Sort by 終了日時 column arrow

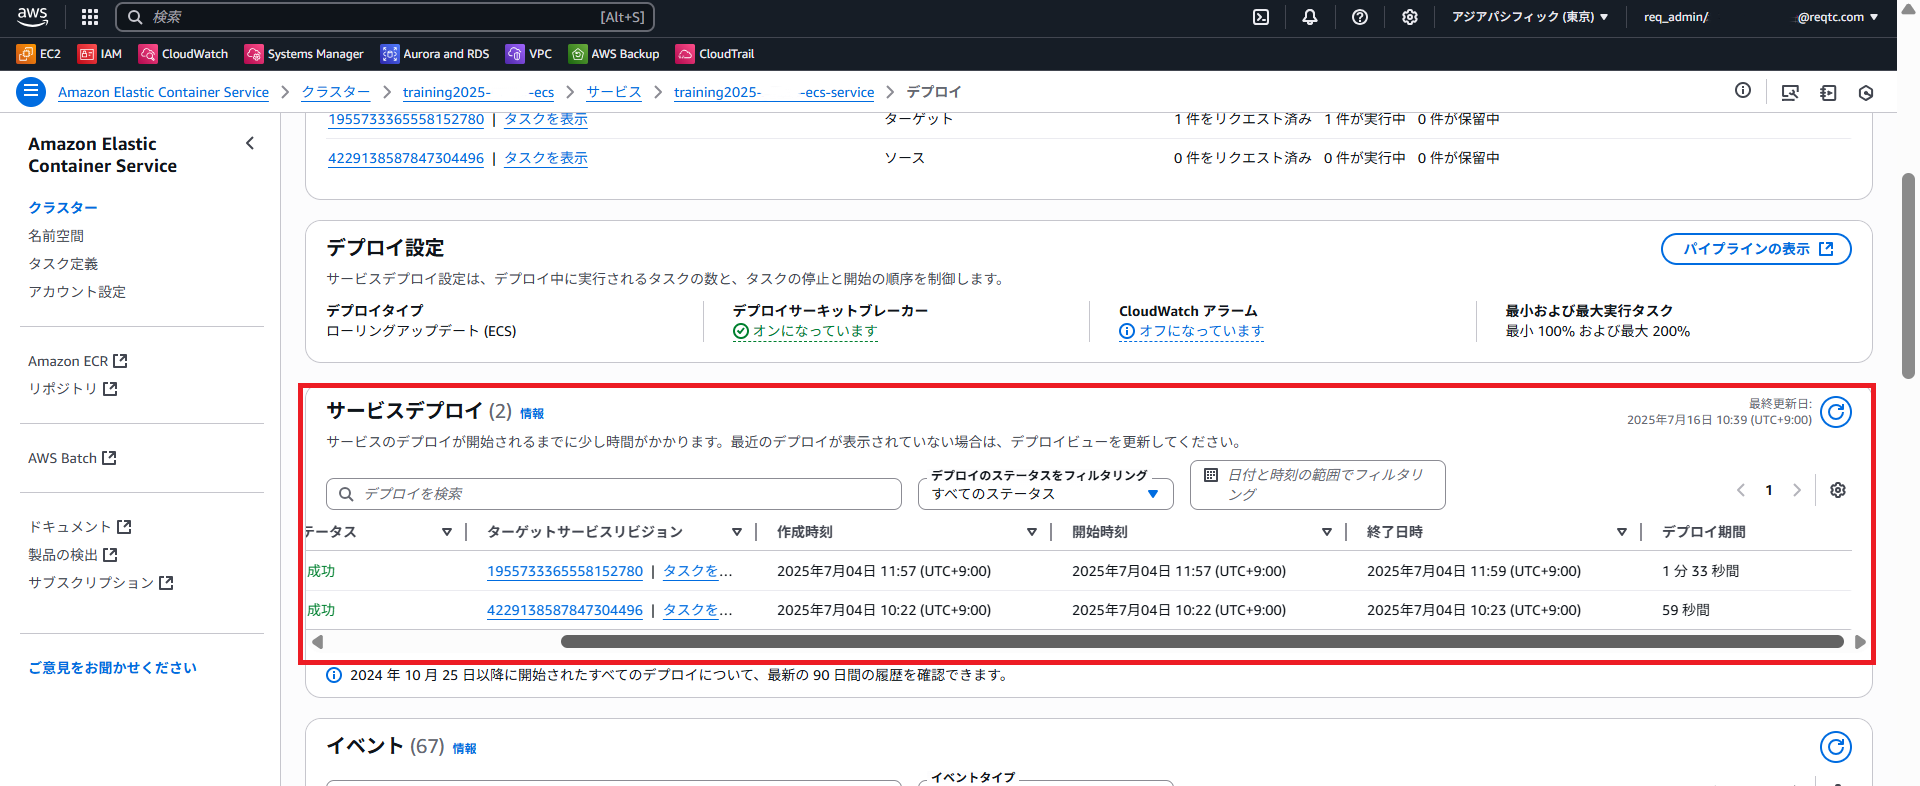point(1622,532)
